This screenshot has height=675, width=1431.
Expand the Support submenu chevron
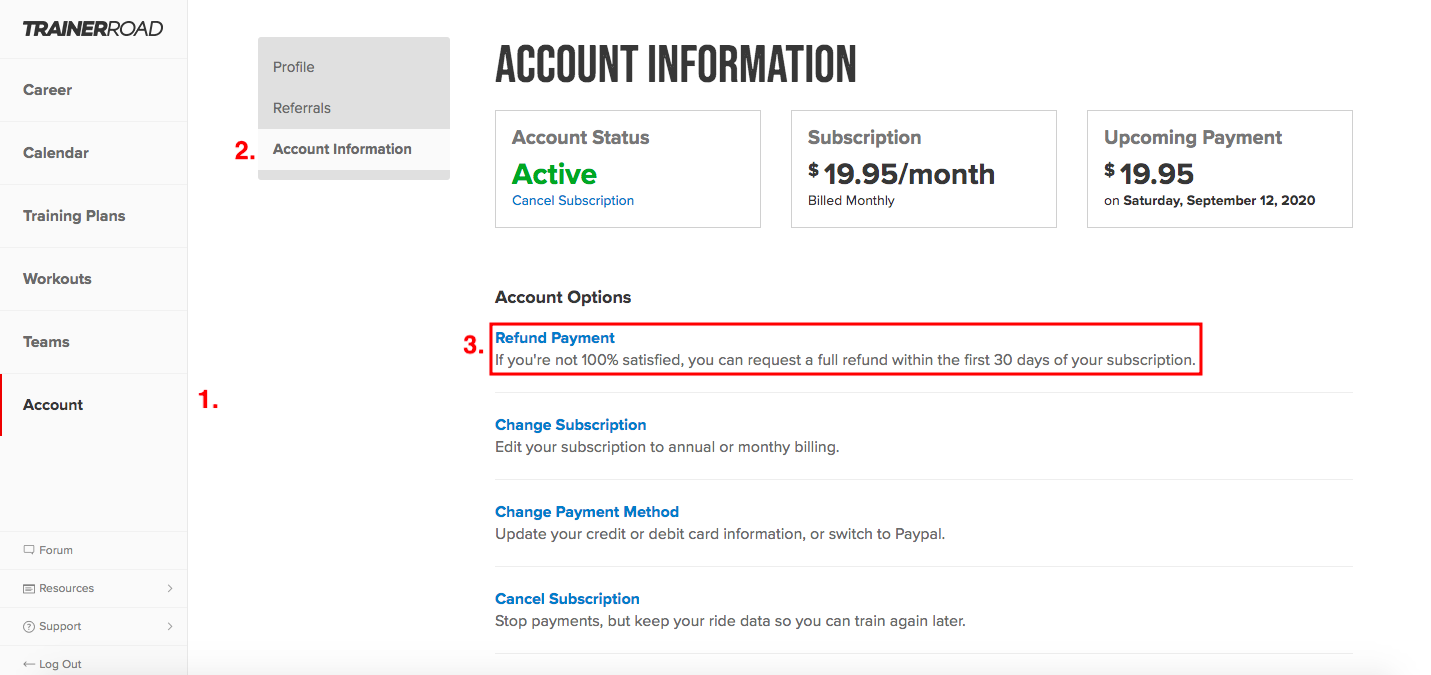click(x=170, y=626)
